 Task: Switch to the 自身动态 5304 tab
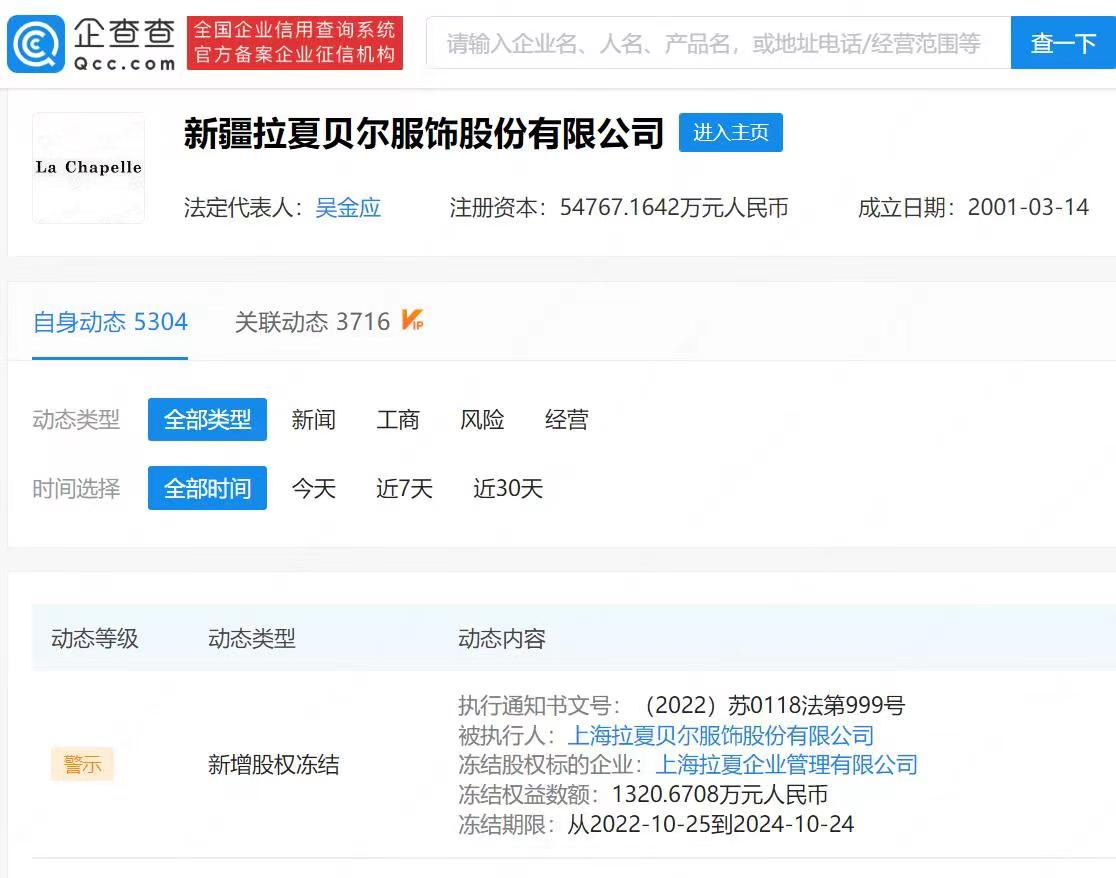pyautogui.click(x=110, y=322)
